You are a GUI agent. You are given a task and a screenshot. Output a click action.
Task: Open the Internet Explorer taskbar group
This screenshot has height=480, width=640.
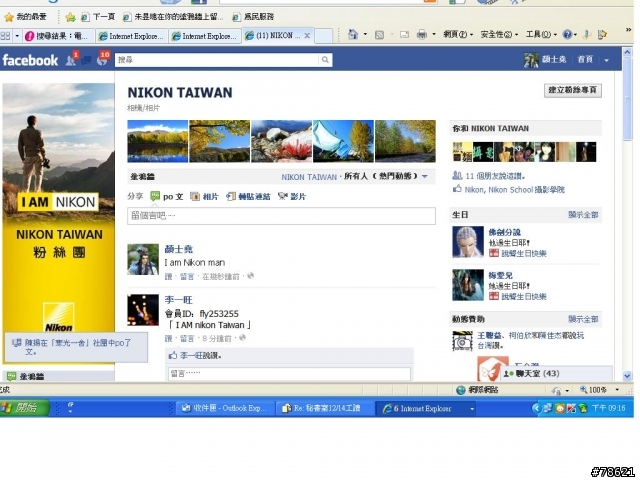(x=427, y=408)
